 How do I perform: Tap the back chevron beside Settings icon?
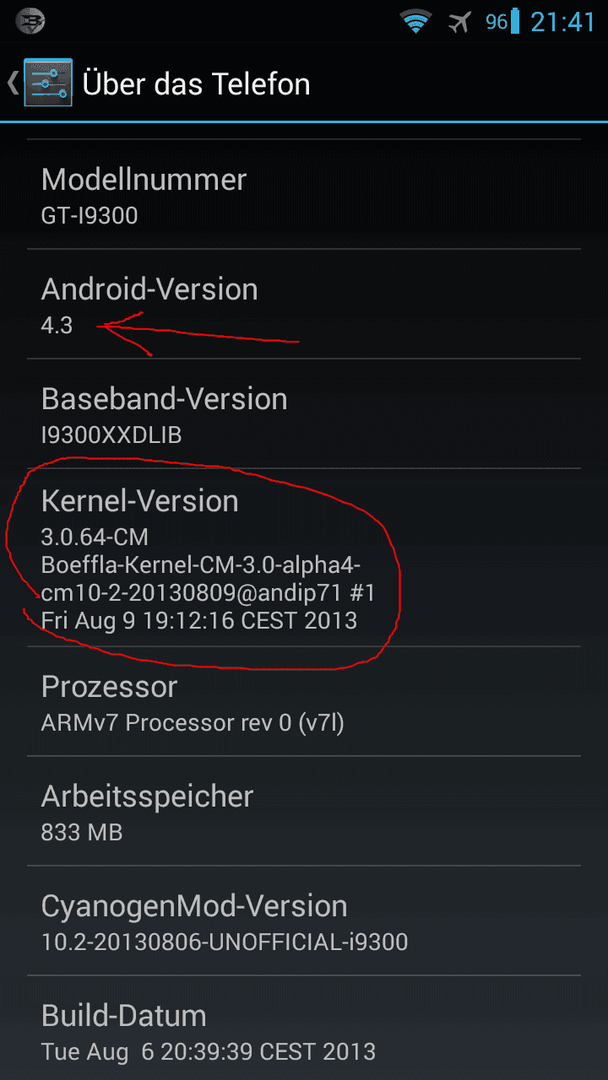pos(12,83)
